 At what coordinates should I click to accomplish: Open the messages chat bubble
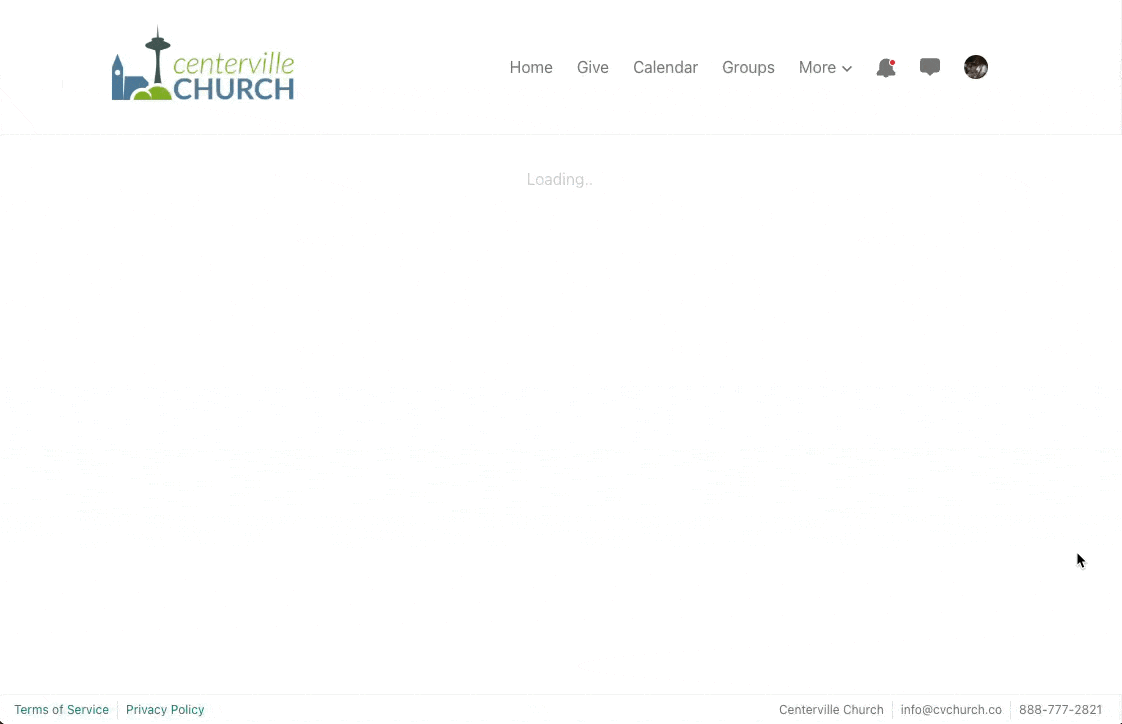tap(930, 67)
